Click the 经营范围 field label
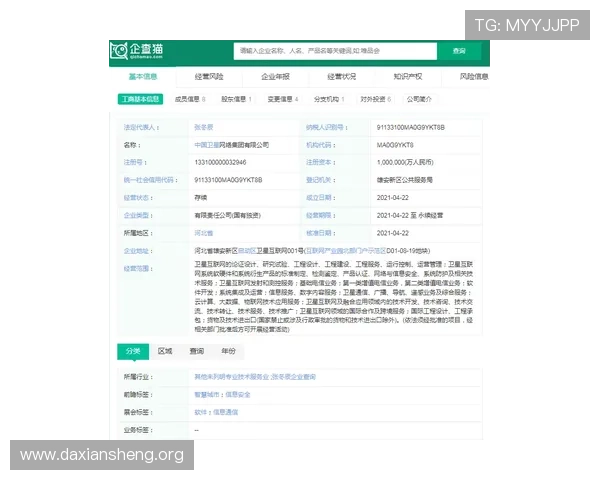 138,269
